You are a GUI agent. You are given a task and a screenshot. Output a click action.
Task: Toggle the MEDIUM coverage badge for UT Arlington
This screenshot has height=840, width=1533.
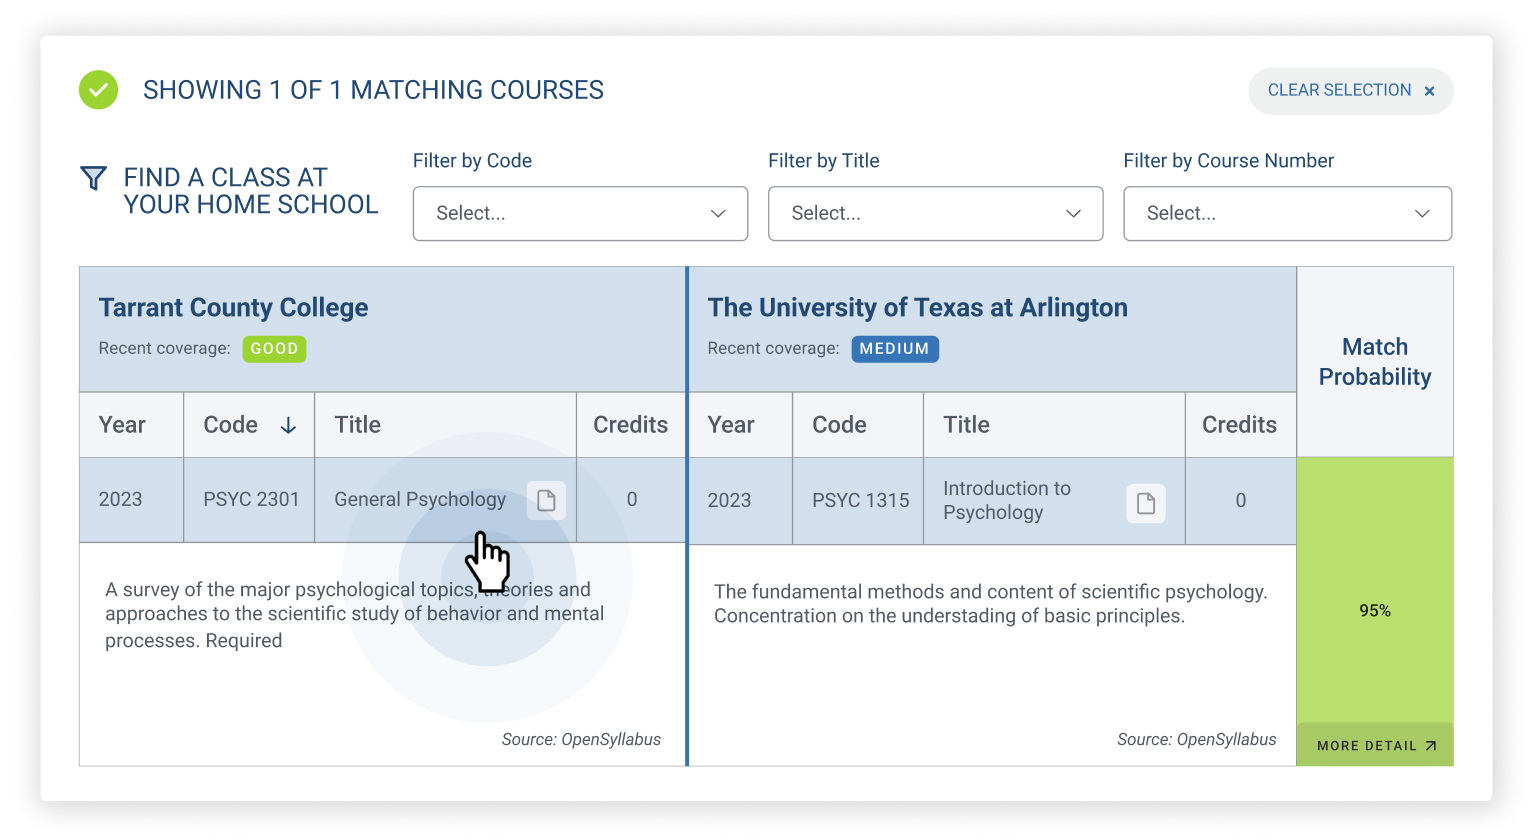coord(894,349)
